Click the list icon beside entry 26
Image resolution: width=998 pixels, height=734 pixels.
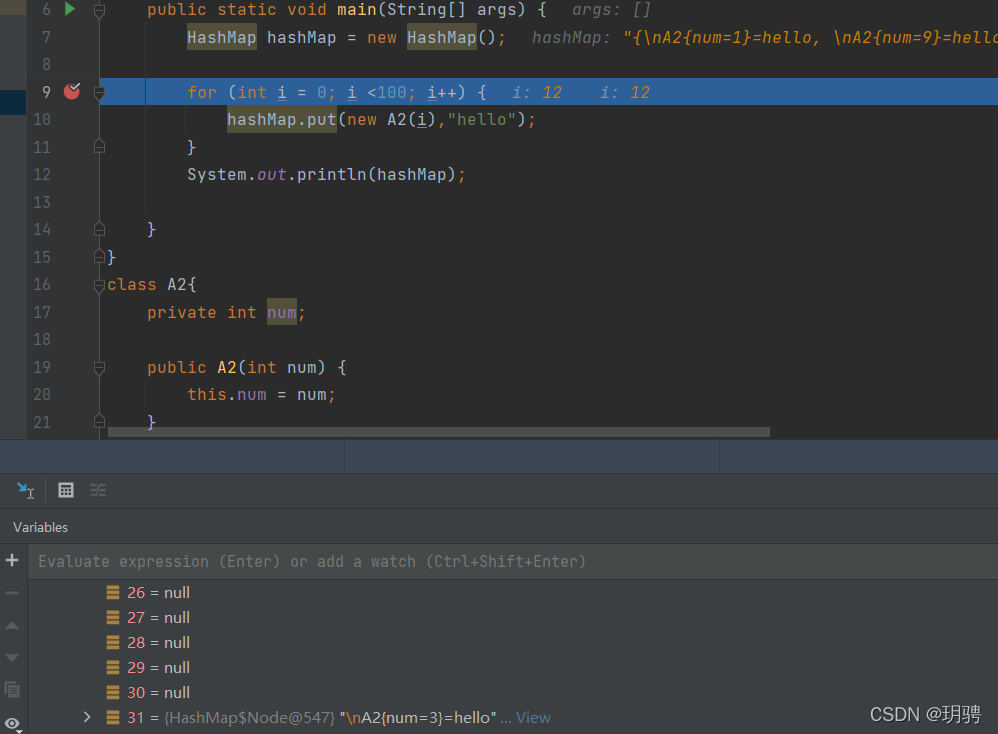pos(113,593)
